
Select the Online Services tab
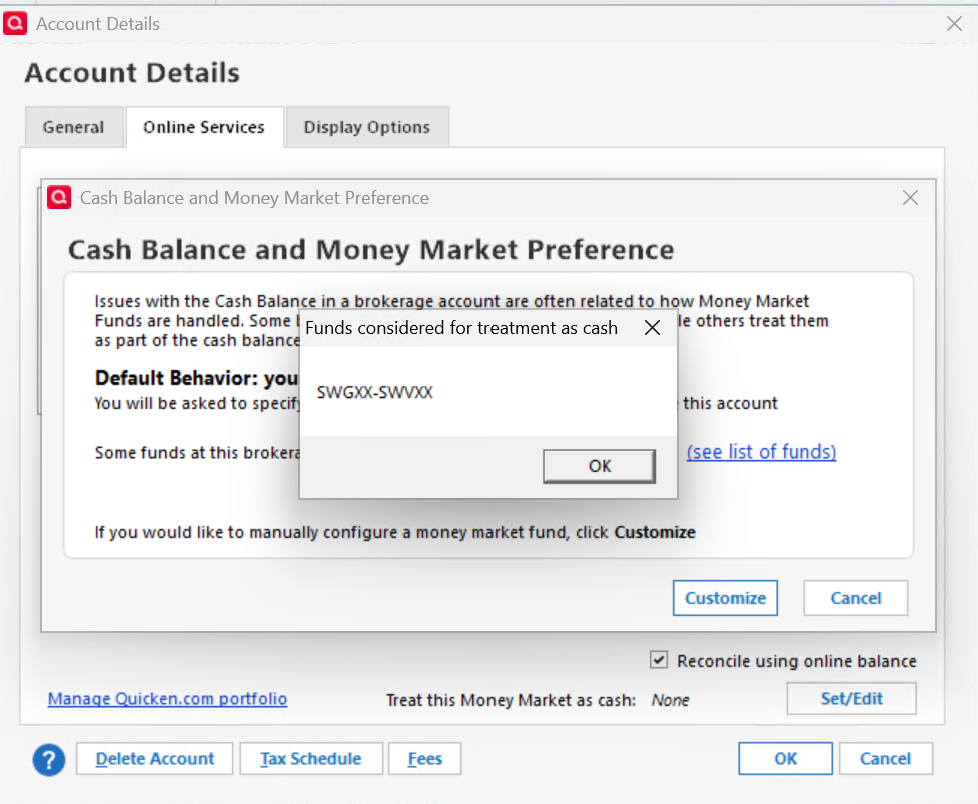[x=204, y=127]
